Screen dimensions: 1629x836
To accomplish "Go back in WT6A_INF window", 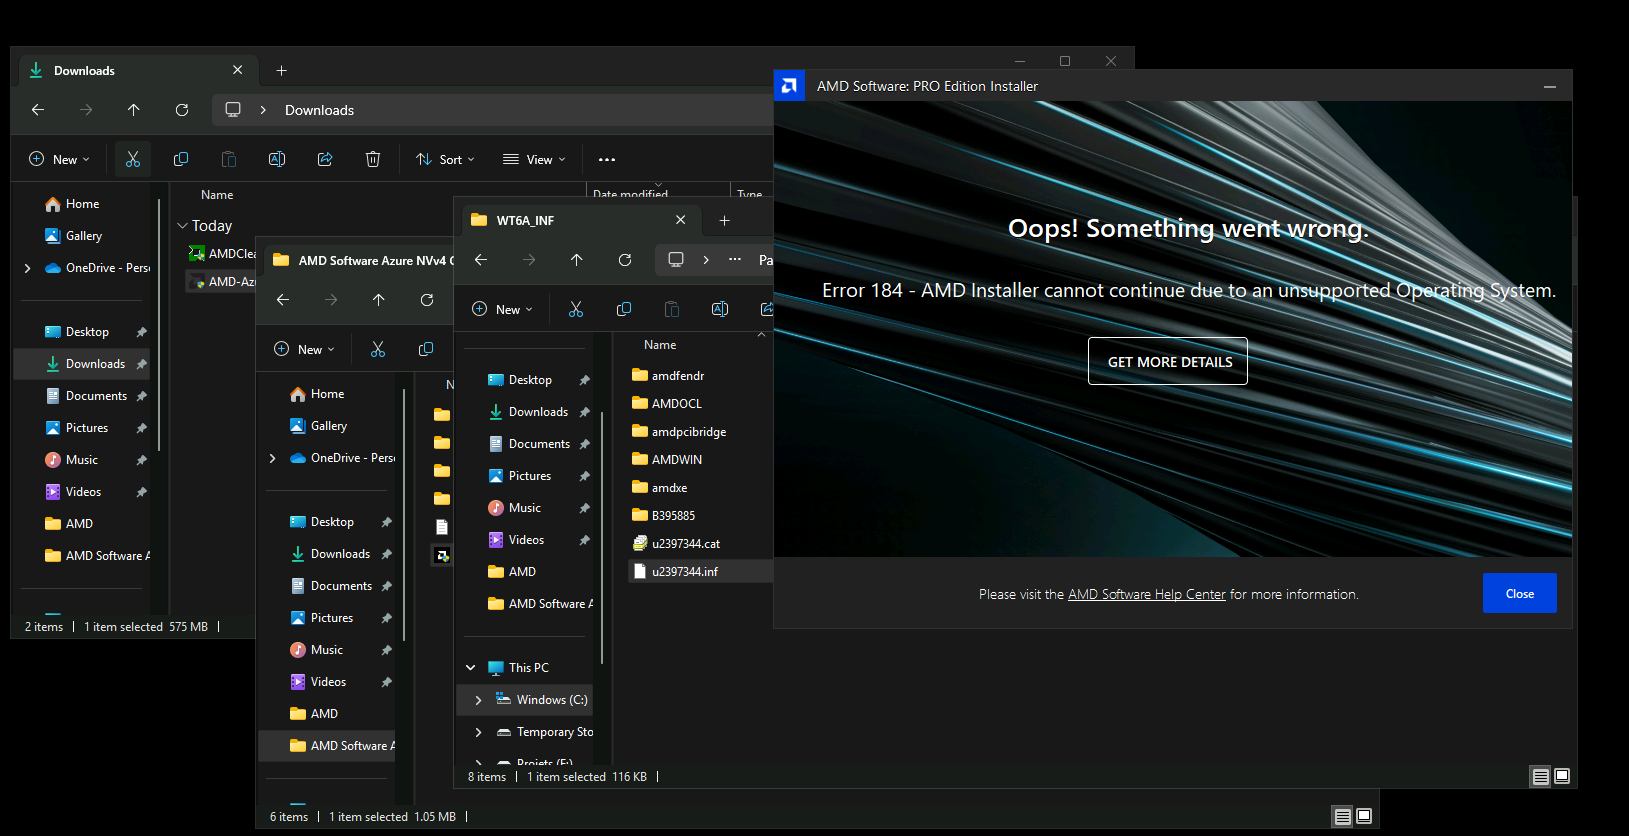I will [x=481, y=260].
